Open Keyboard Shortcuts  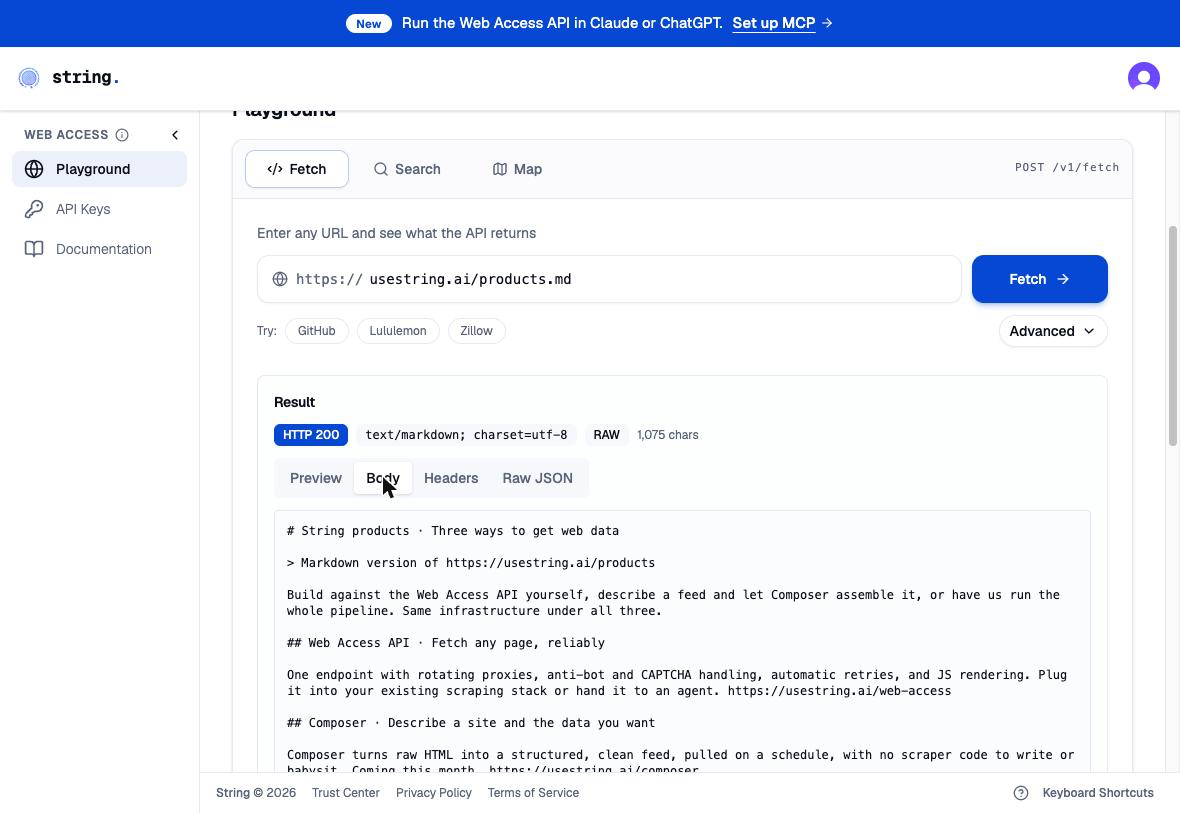point(1097,793)
